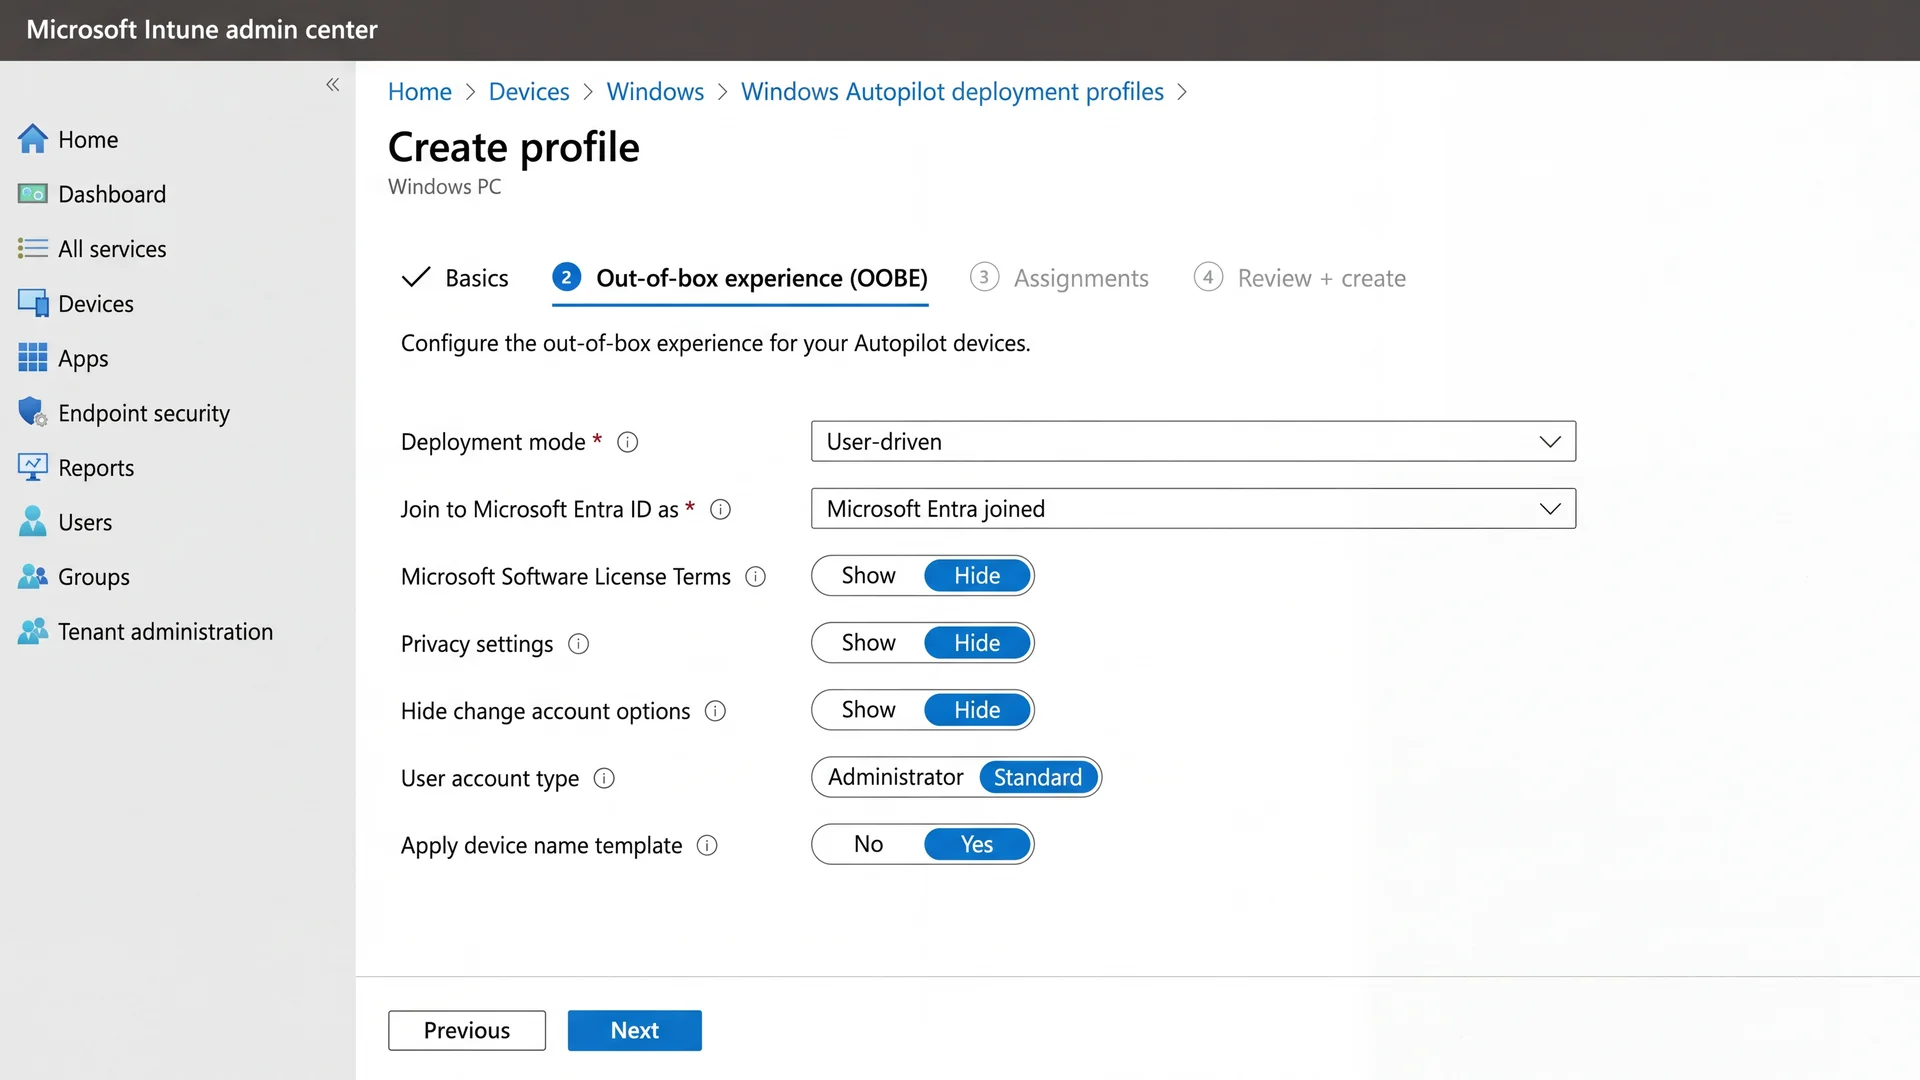Image resolution: width=1920 pixels, height=1080 pixels.
Task: Click the Endpoint security shield icon
Action: (32, 412)
